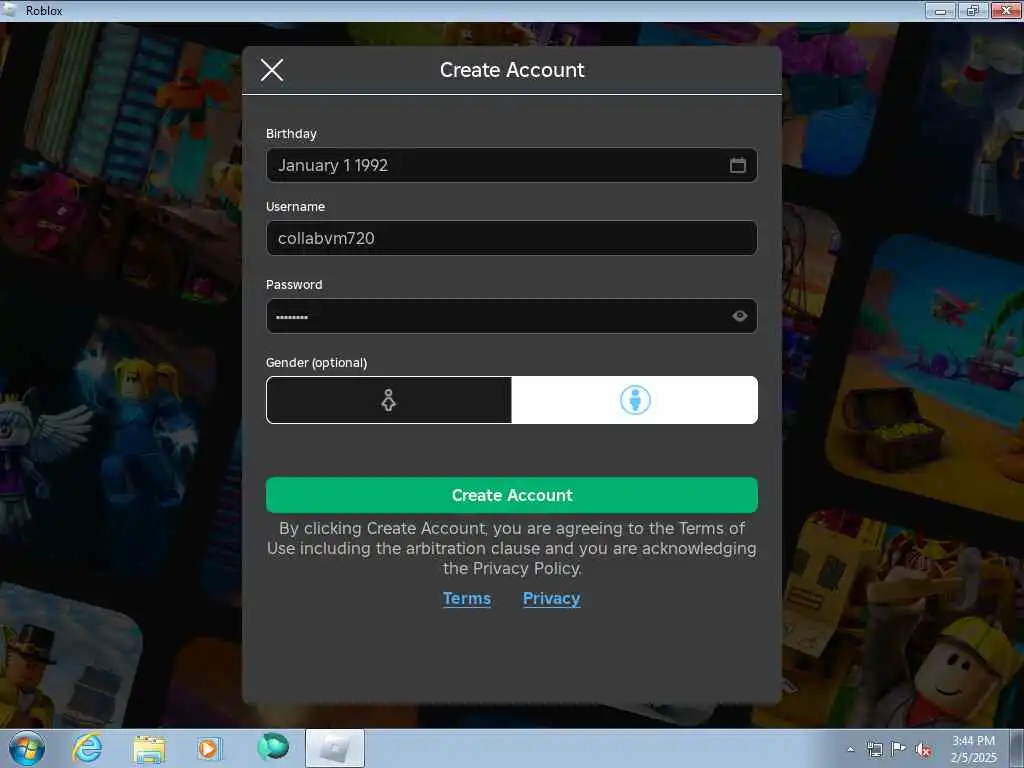Click the green globe app taskbar icon
The width and height of the screenshot is (1024, 768).
[x=273, y=747]
